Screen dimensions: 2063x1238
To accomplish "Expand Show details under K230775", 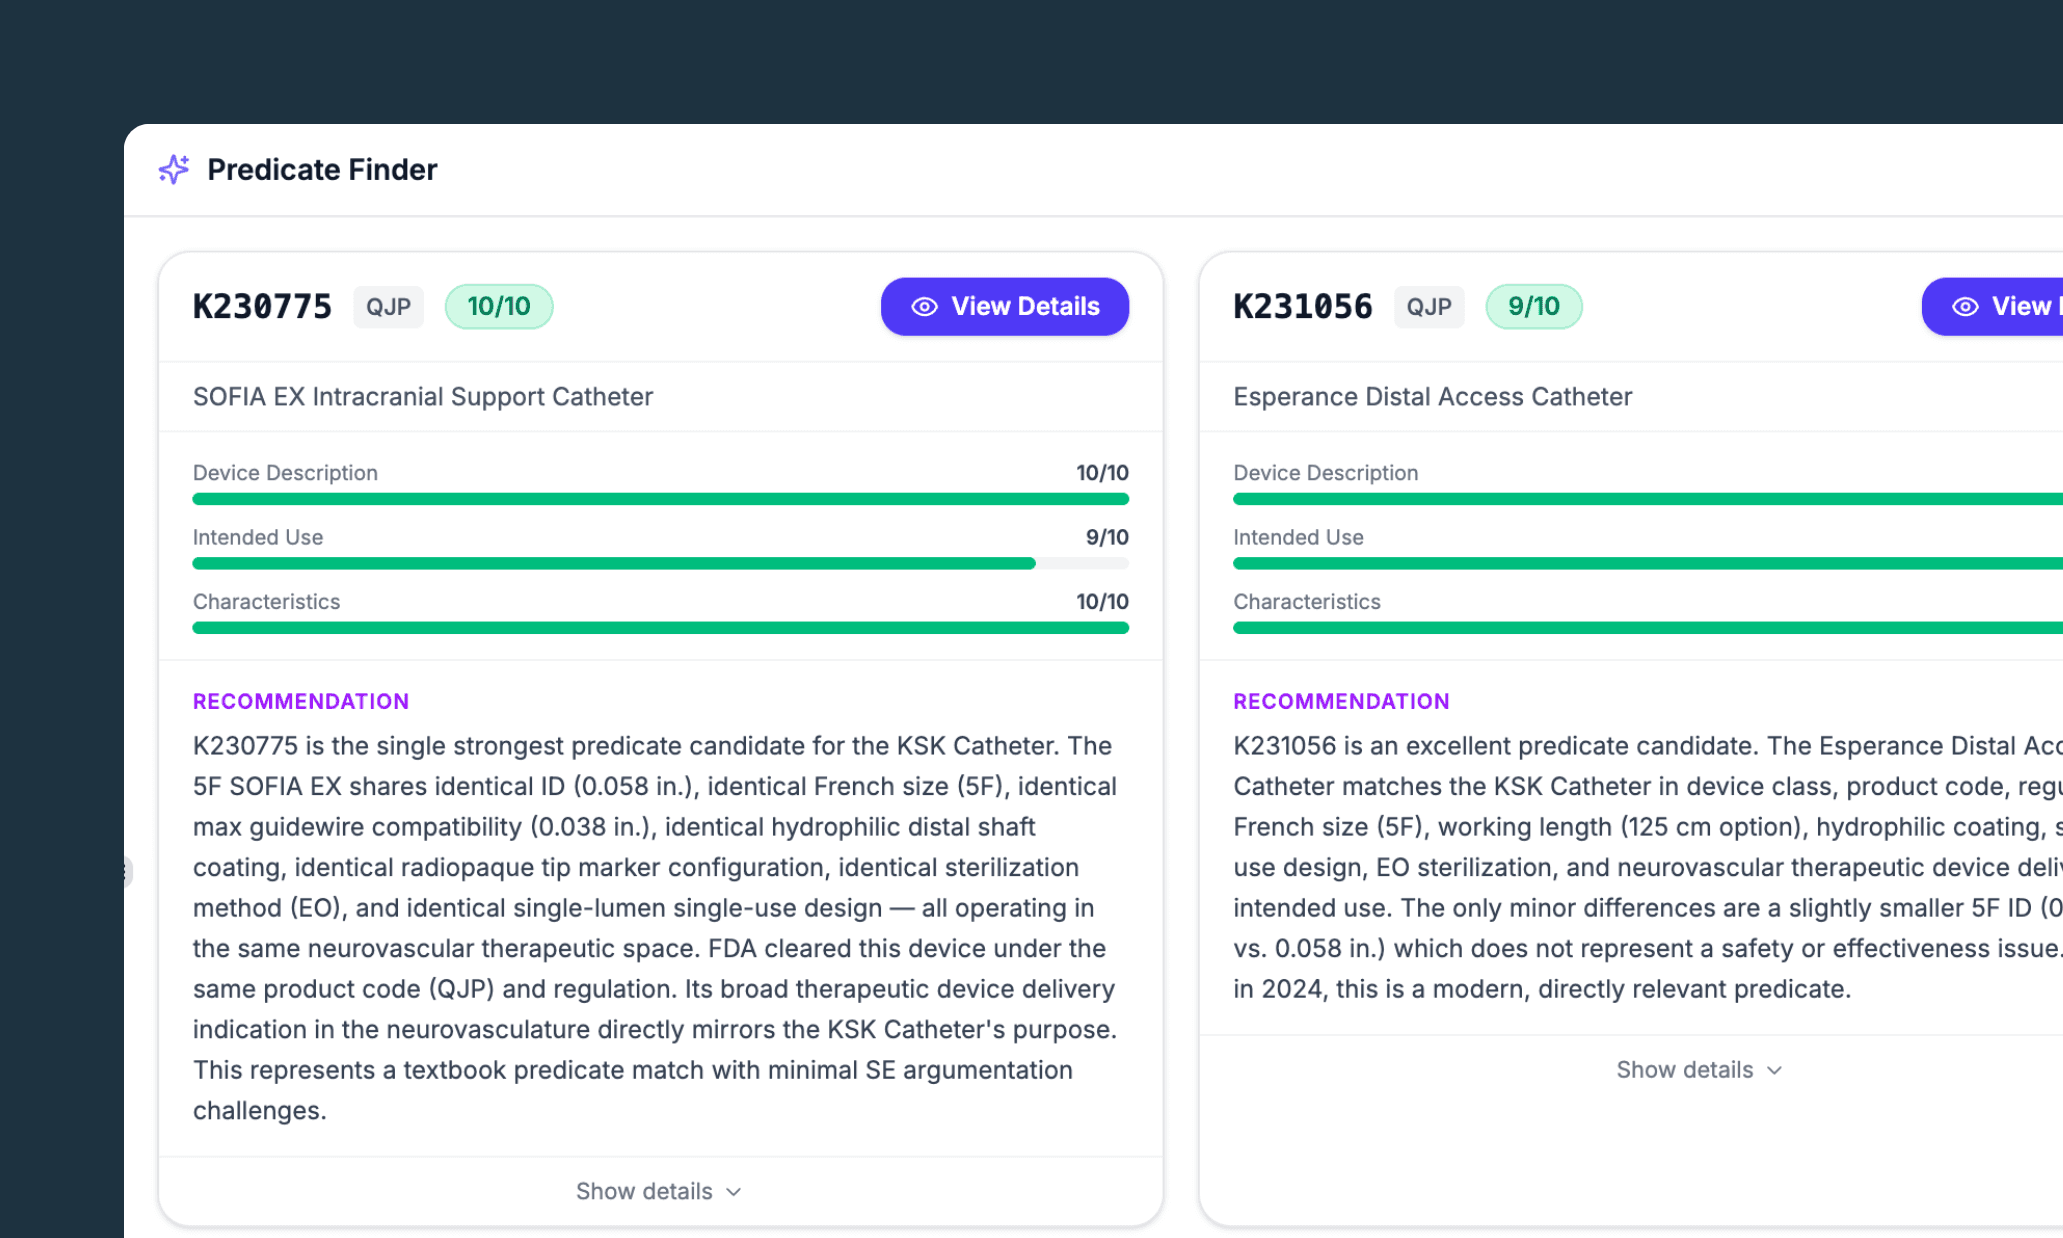I will [x=659, y=1191].
